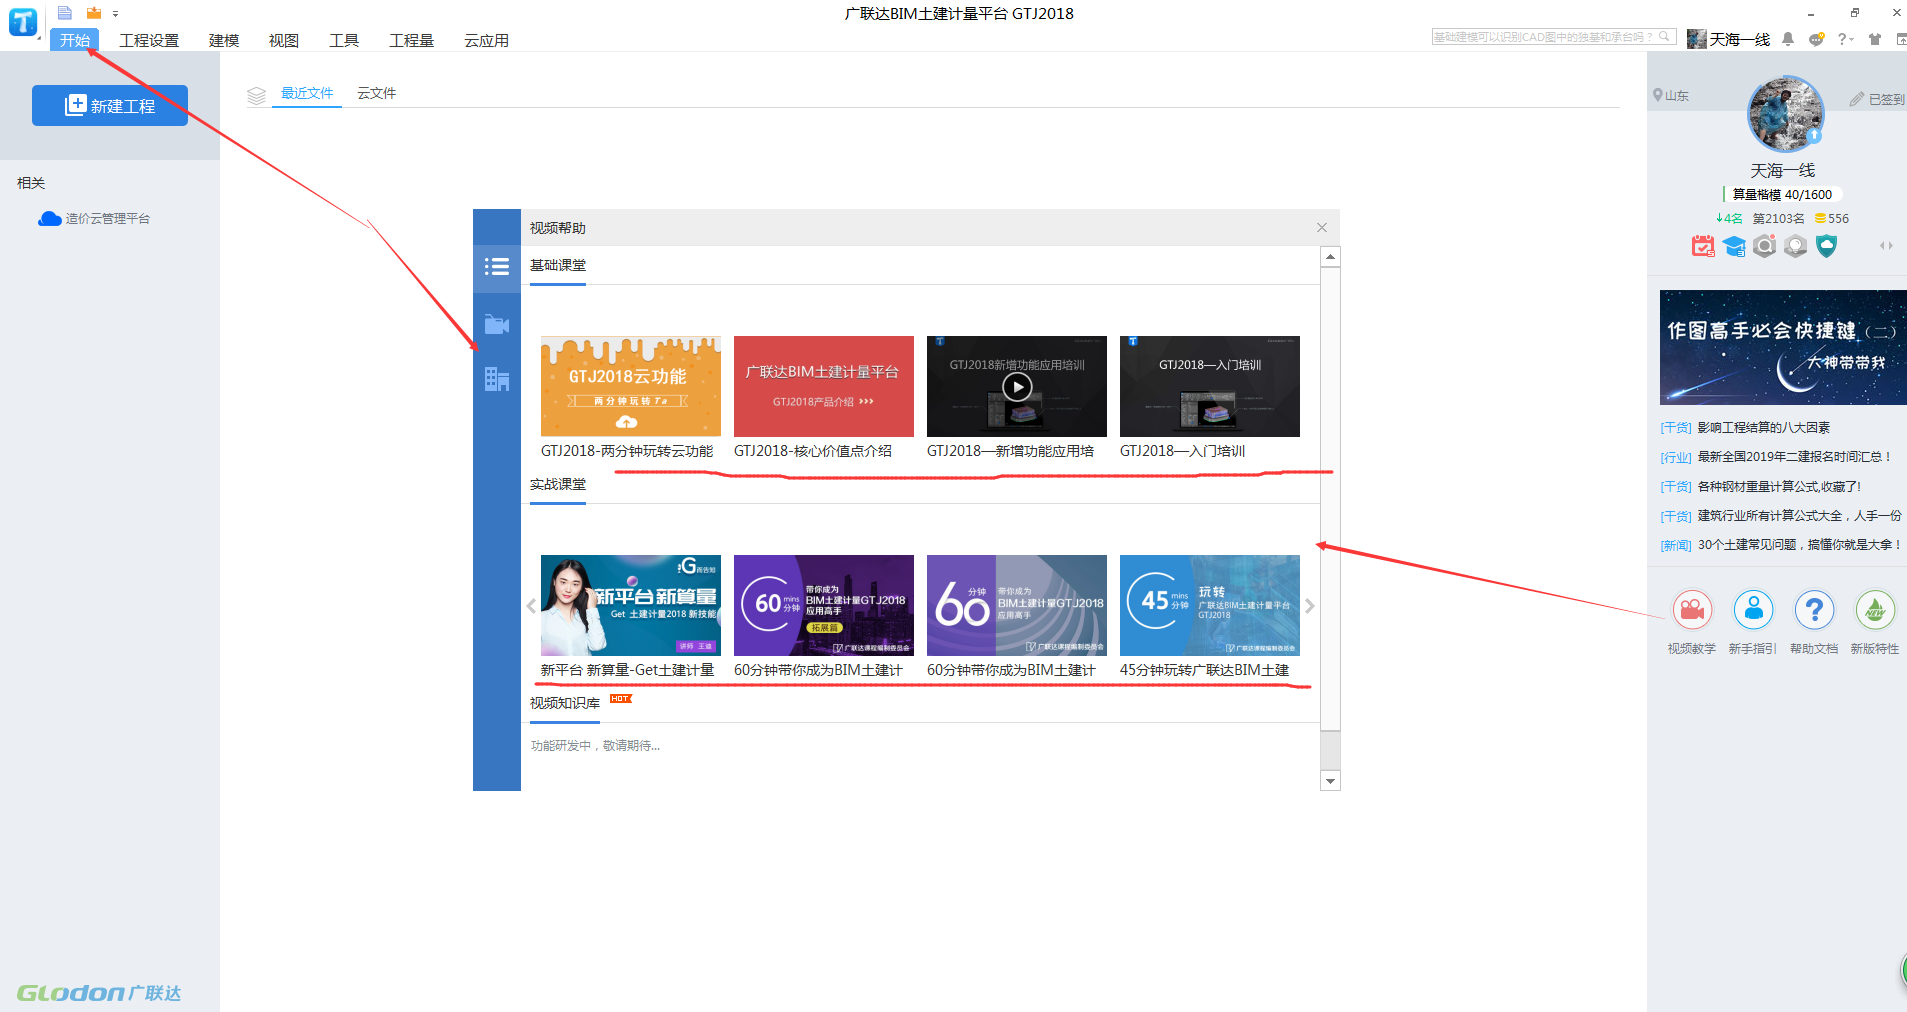
Task: Show next videos with right chevron
Action: [1310, 606]
